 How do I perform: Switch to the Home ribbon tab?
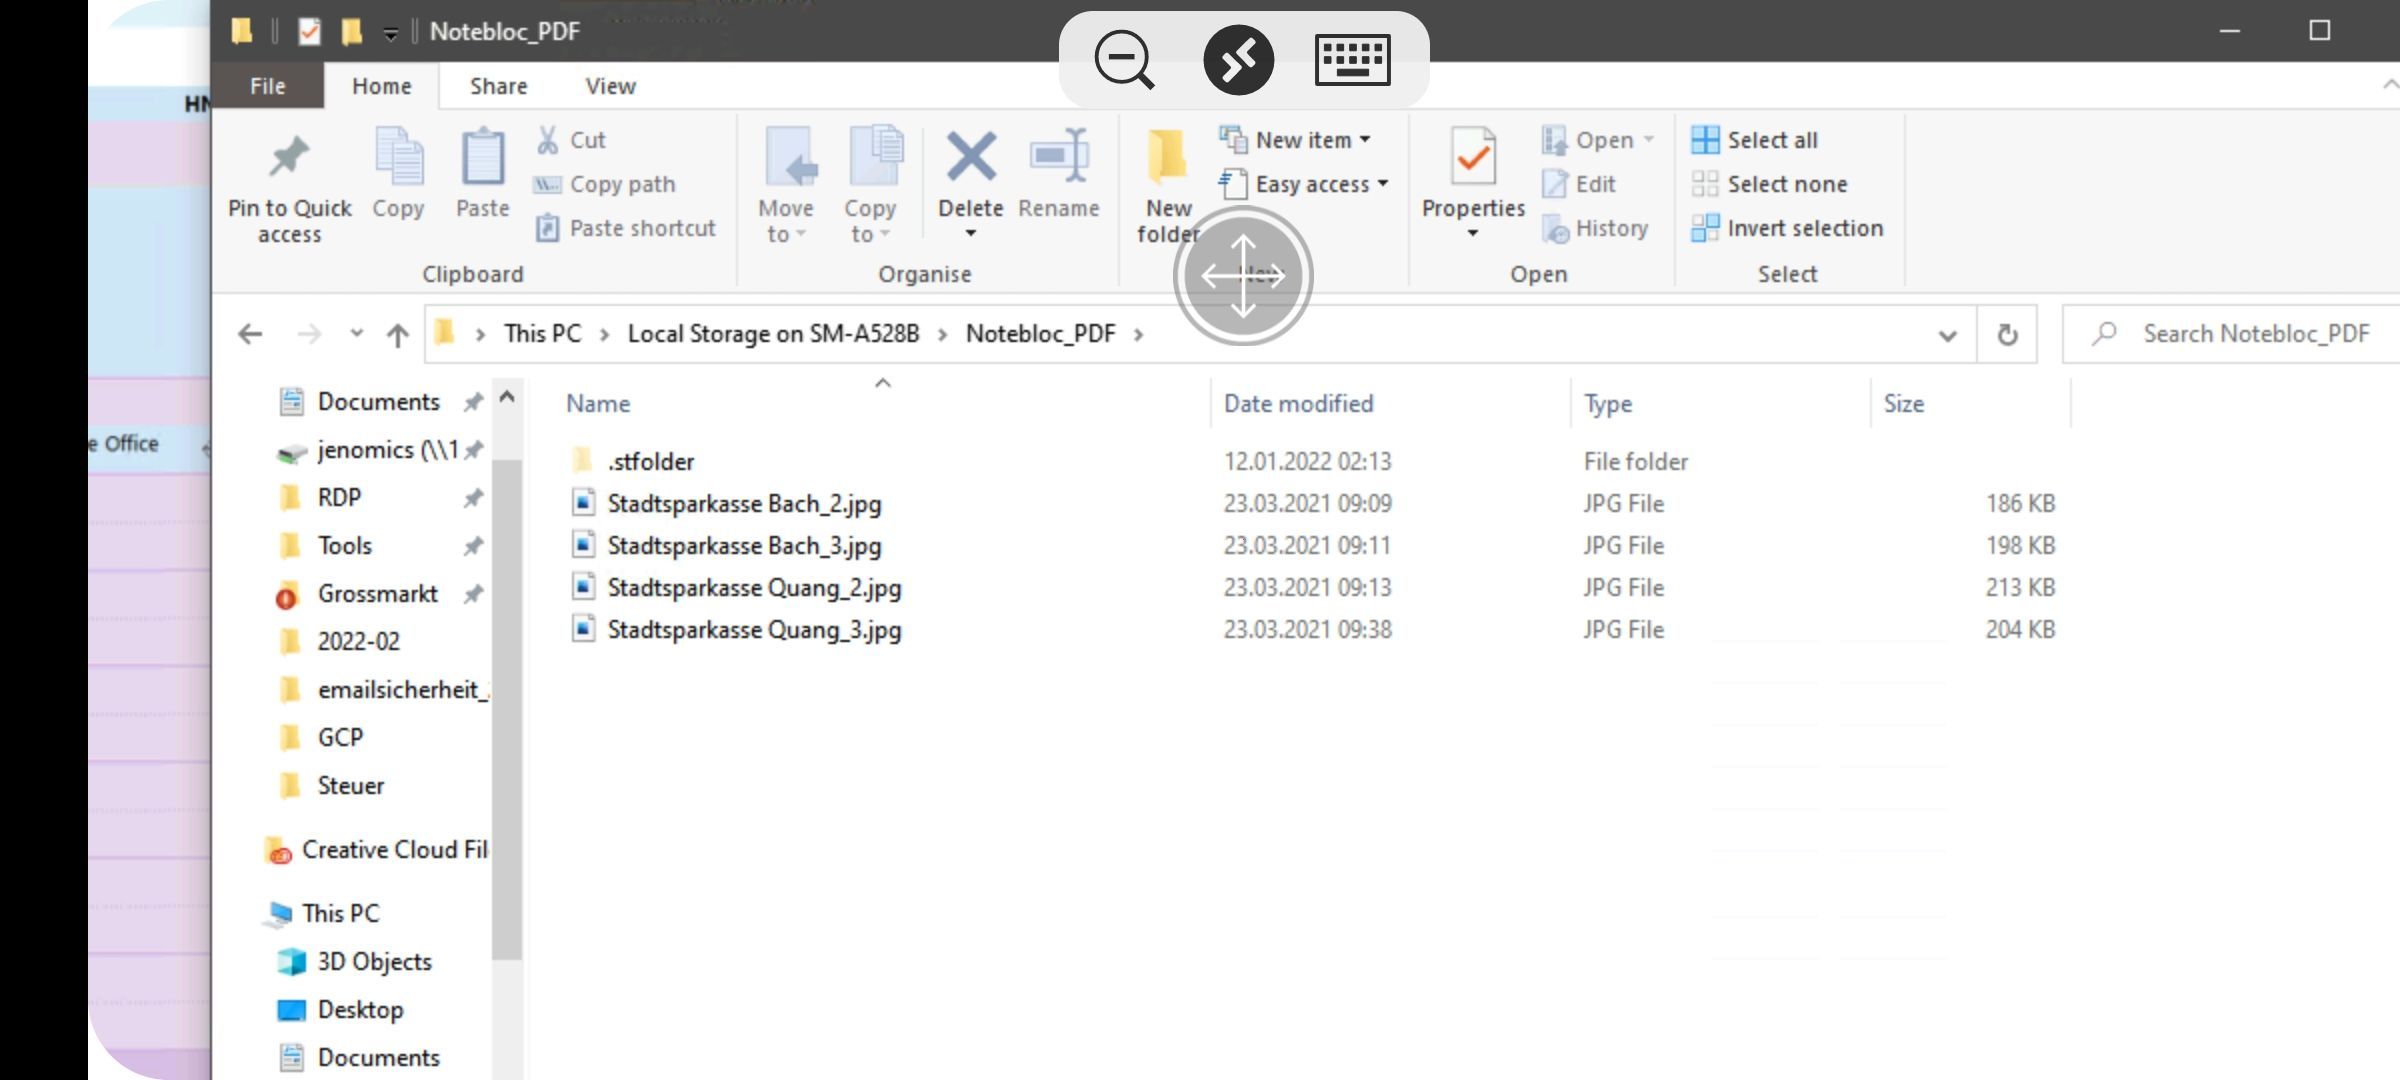coord(381,86)
